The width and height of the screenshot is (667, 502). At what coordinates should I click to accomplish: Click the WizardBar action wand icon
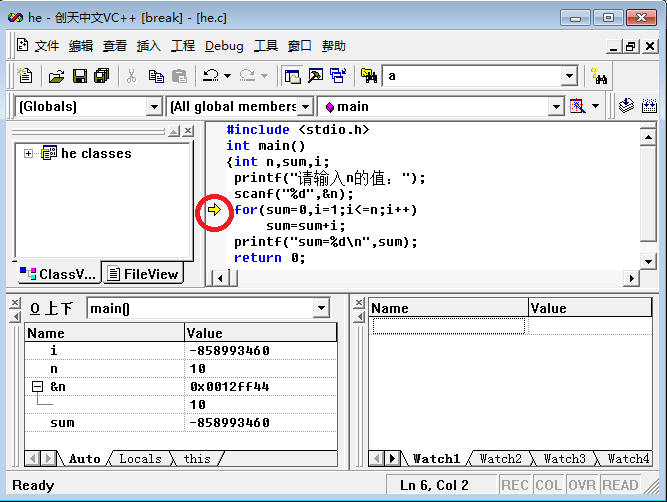pos(577,106)
